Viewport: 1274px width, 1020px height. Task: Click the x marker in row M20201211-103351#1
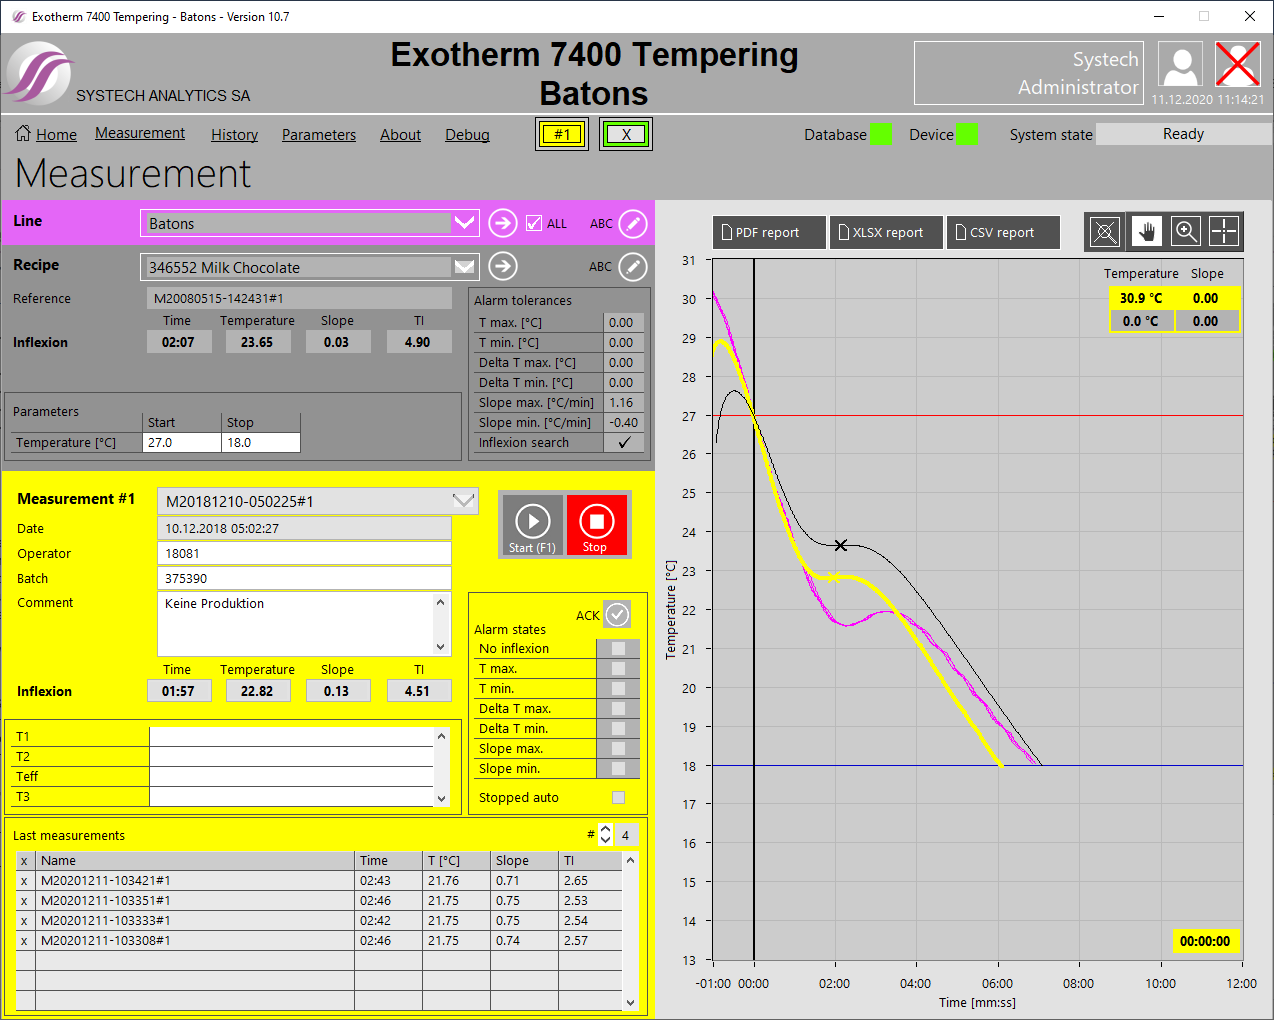coord(24,901)
